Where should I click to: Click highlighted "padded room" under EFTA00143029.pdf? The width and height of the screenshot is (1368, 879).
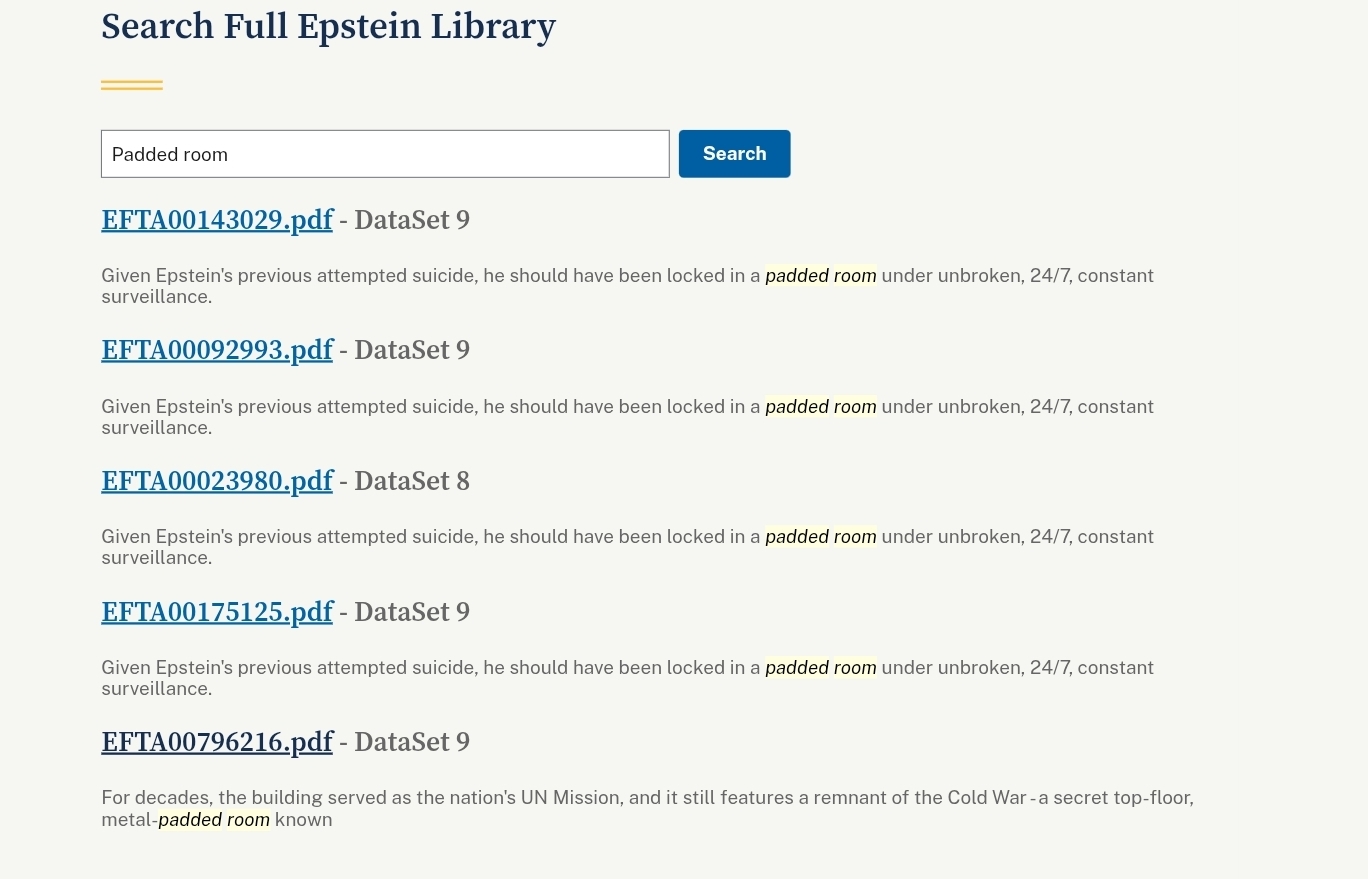click(x=820, y=276)
